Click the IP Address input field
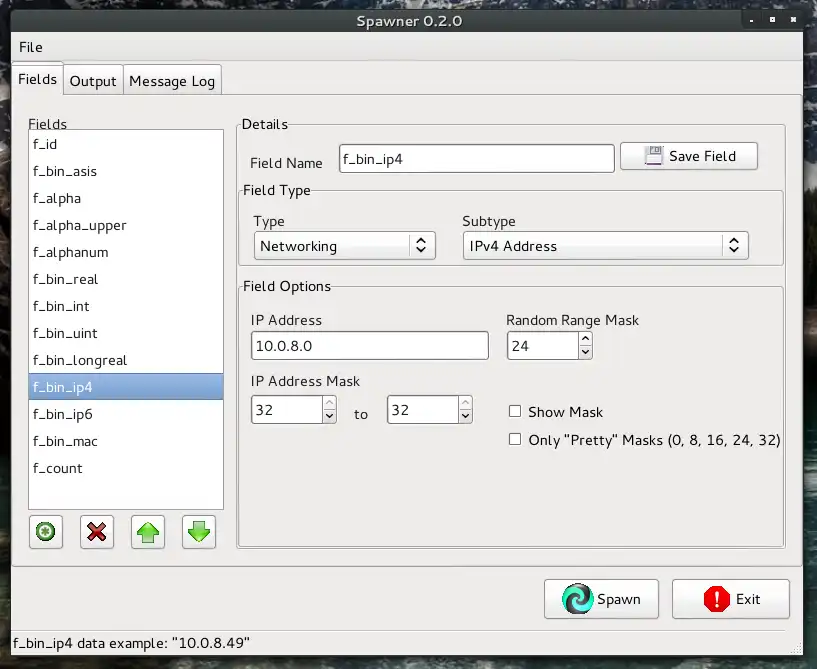This screenshot has height=669, width=817. pos(369,345)
